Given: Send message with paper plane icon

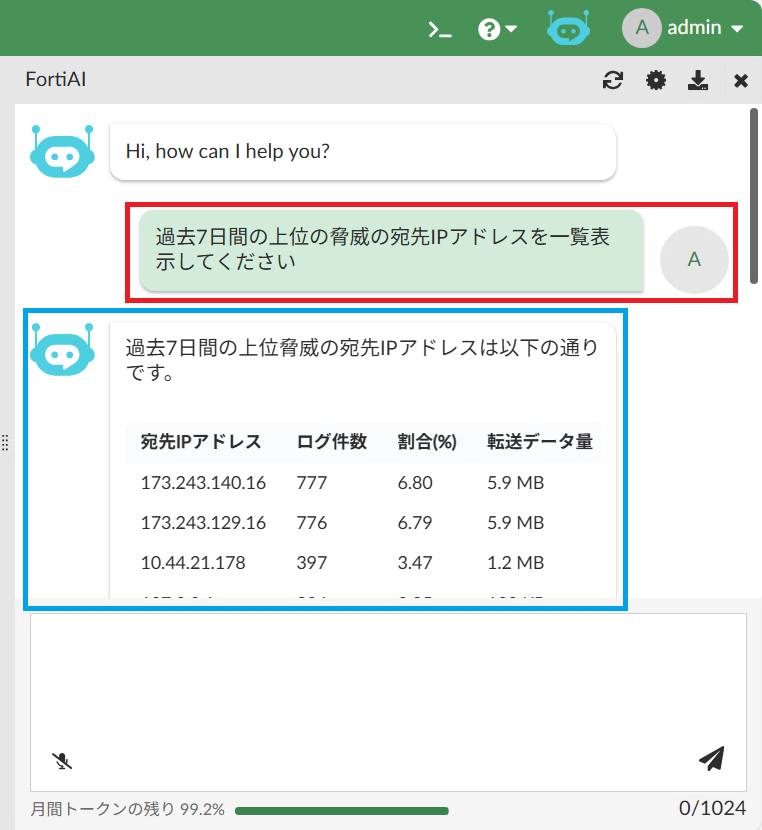Looking at the screenshot, I should pos(711,759).
